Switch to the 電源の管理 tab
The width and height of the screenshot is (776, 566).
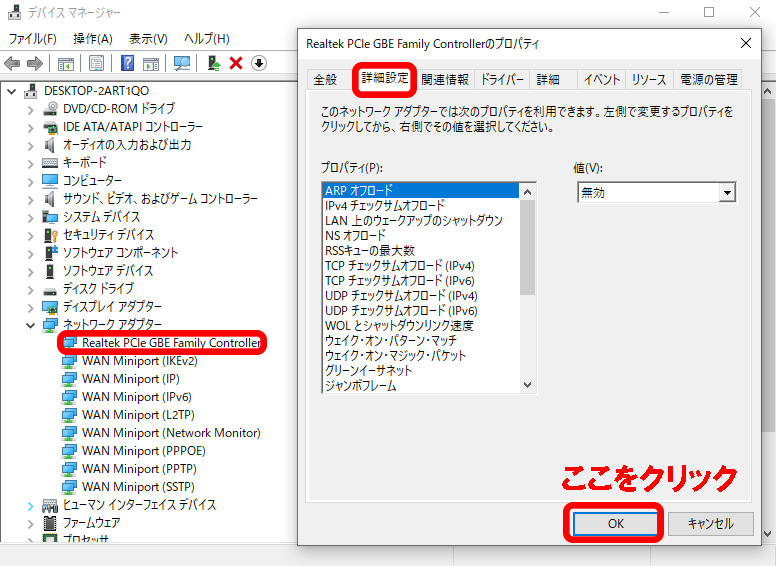click(x=709, y=80)
